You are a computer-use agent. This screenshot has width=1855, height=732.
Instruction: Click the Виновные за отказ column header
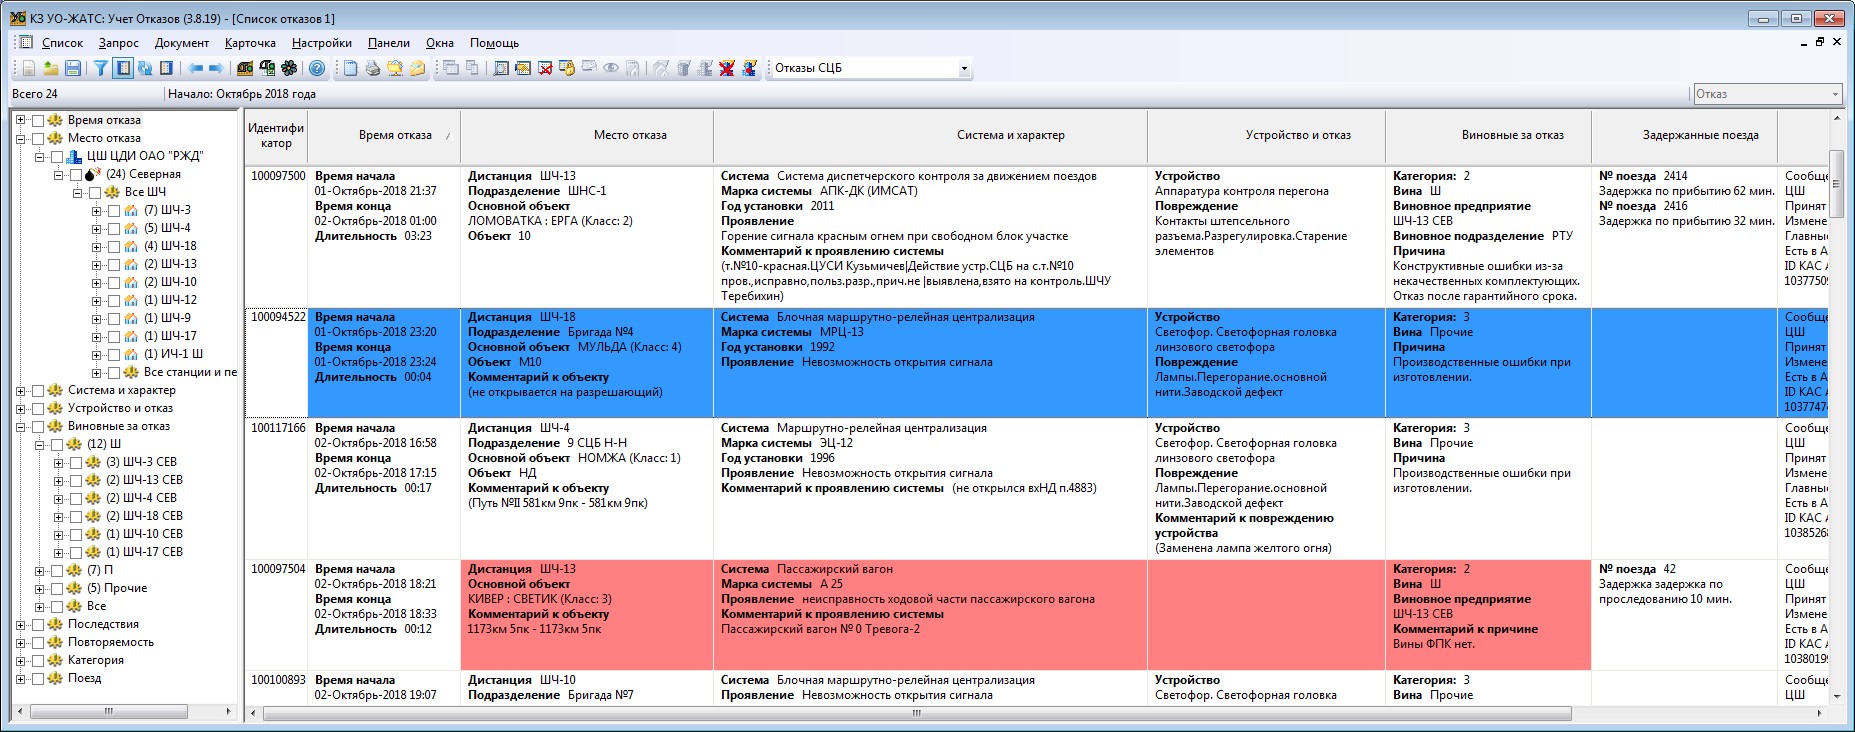point(1488,135)
